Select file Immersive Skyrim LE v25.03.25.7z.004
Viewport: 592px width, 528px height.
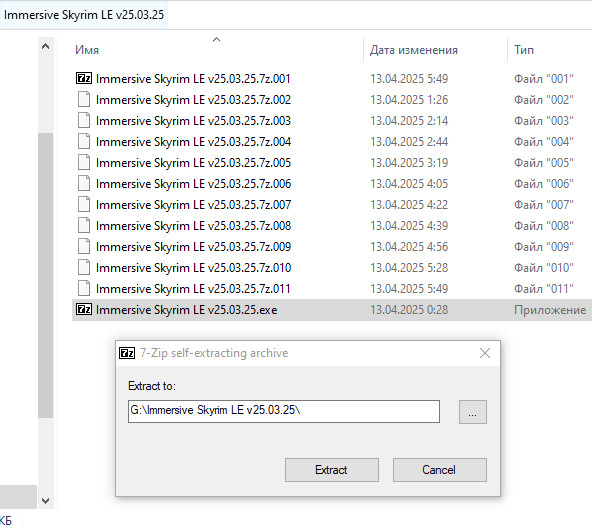coord(193,142)
